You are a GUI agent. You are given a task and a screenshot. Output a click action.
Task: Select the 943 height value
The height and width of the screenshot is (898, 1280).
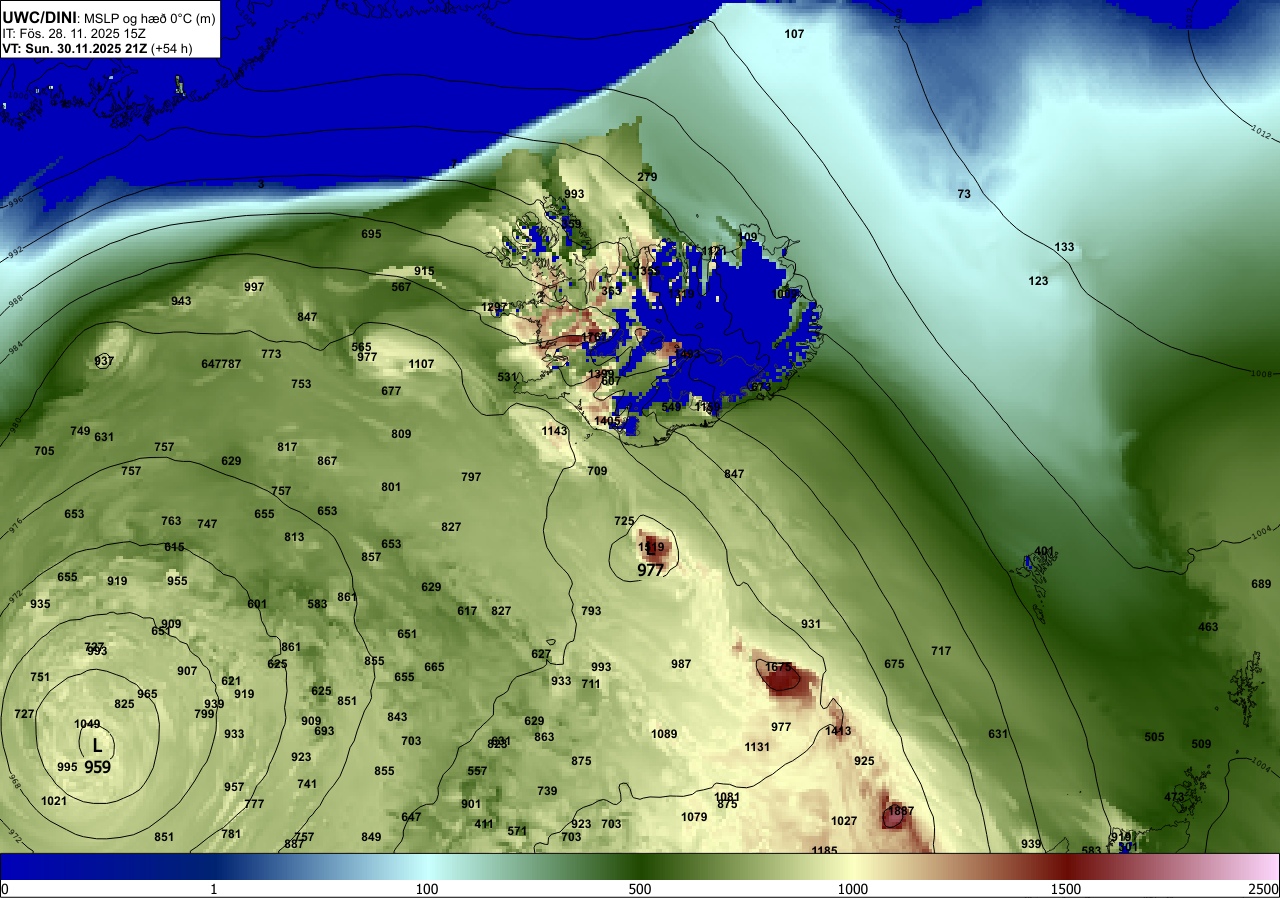tap(181, 301)
